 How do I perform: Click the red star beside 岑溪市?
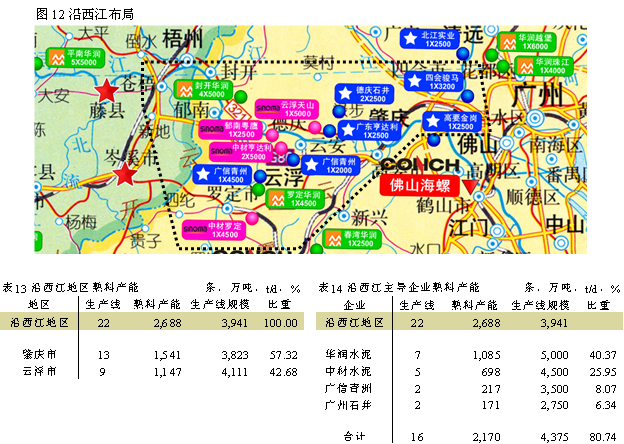pos(125,174)
